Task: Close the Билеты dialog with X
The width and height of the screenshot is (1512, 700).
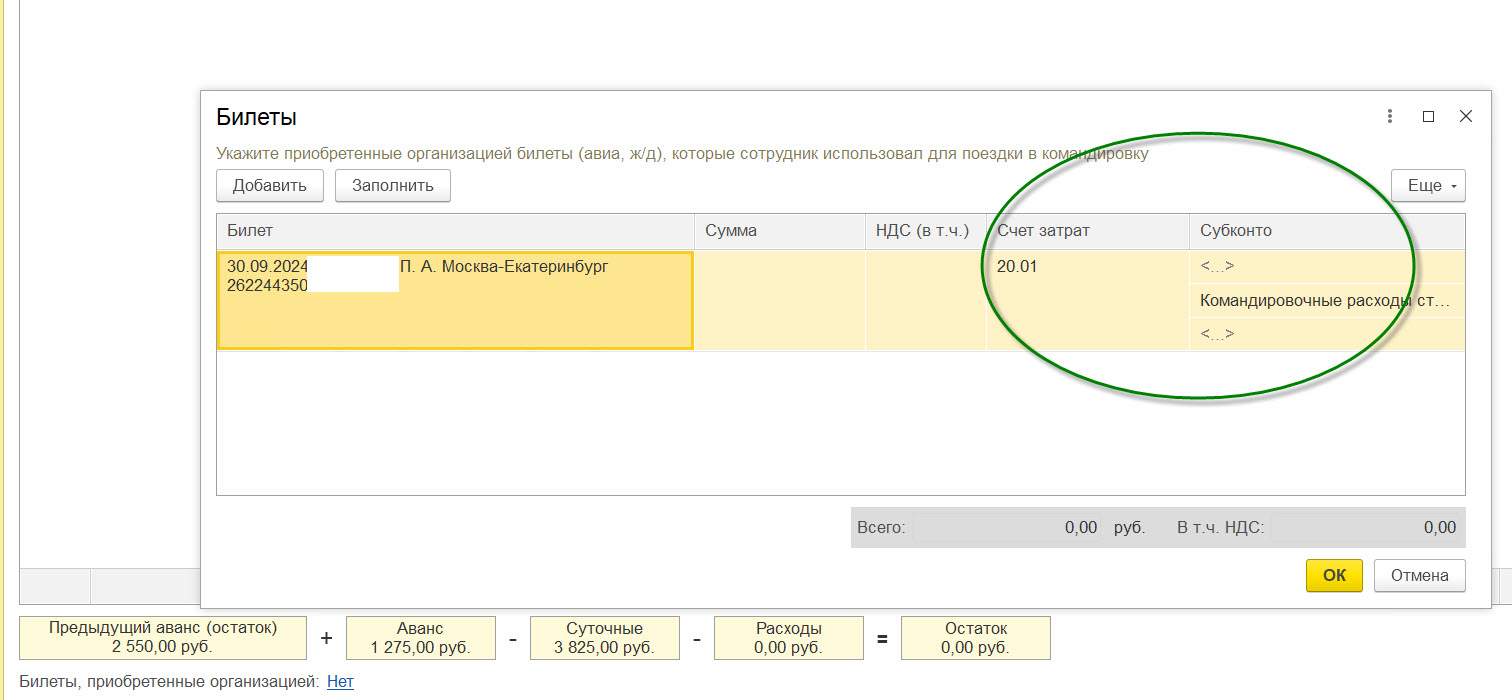Action: pos(1466,117)
